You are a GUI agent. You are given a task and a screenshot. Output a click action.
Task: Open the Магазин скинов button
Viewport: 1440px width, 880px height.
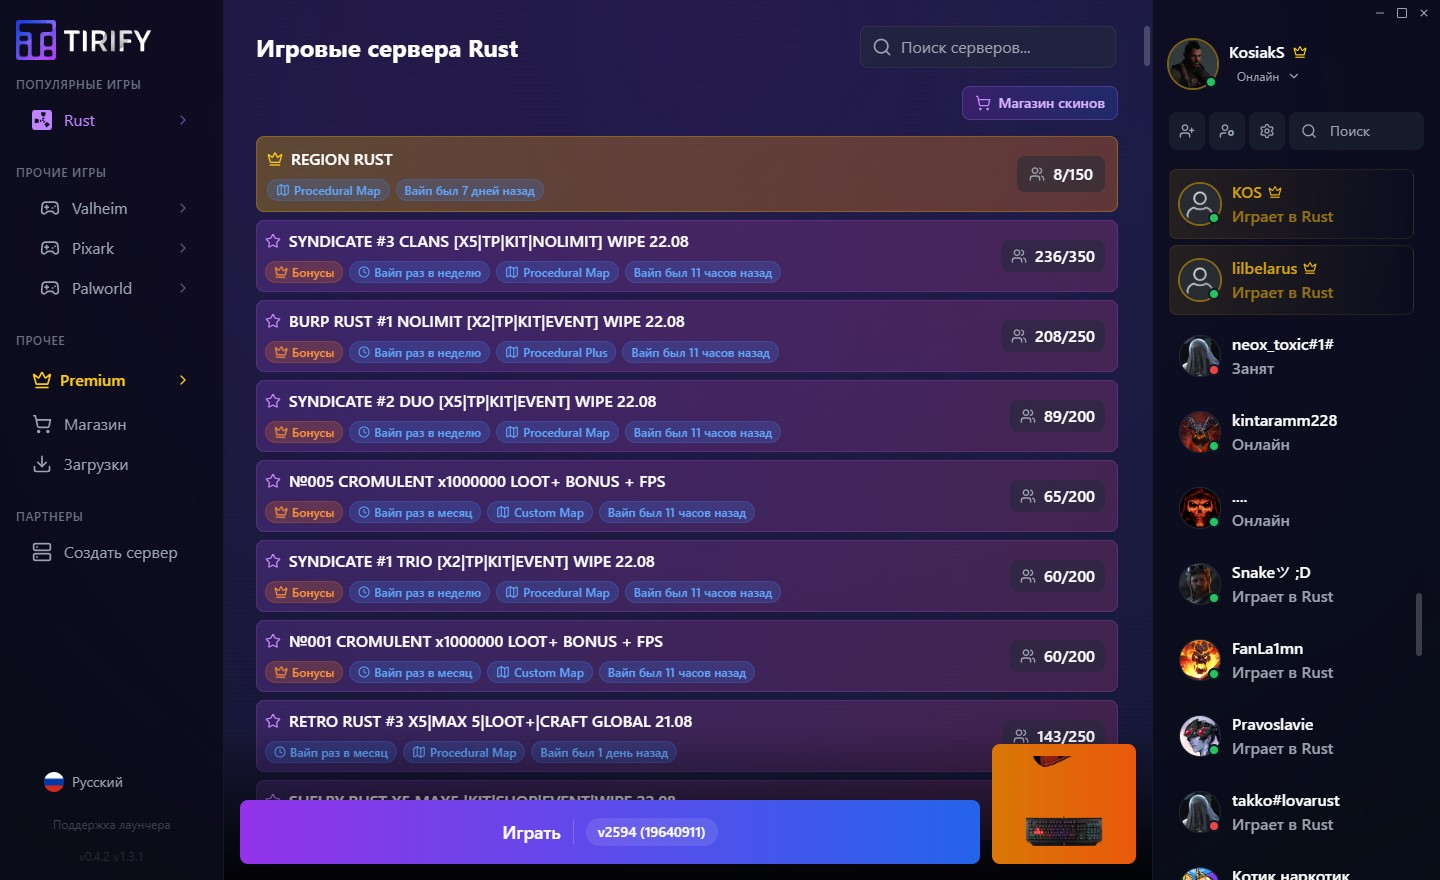click(1040, 103)
